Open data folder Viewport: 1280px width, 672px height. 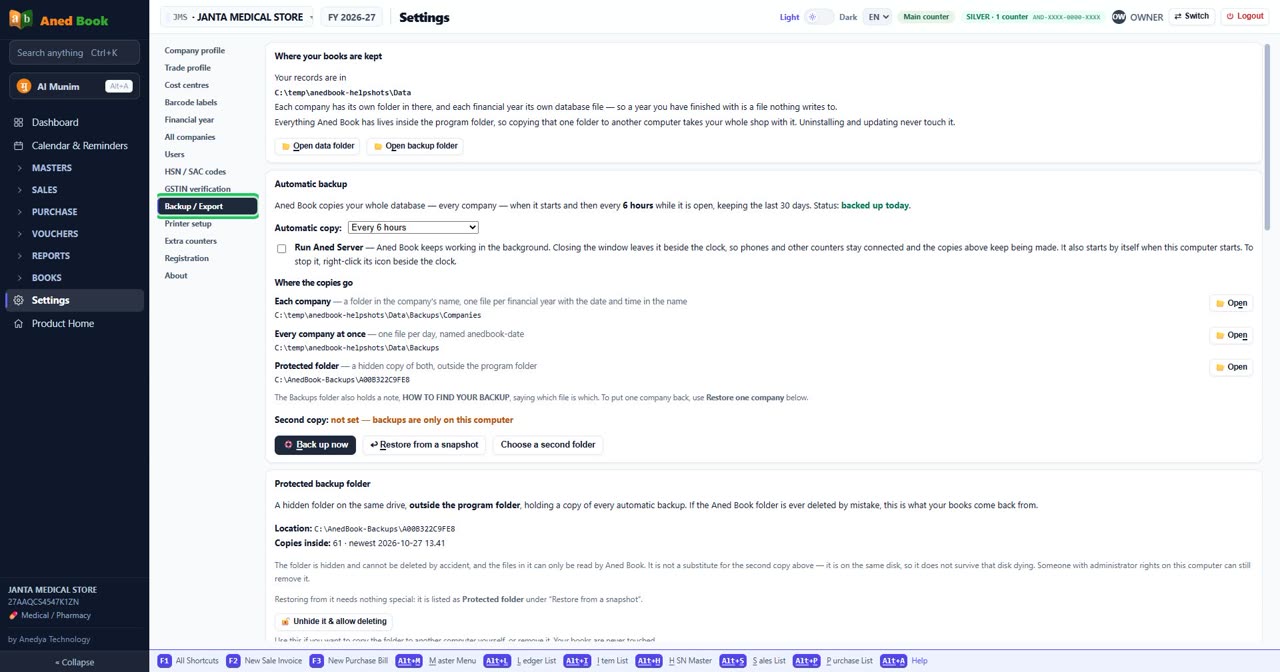[317, 146]
